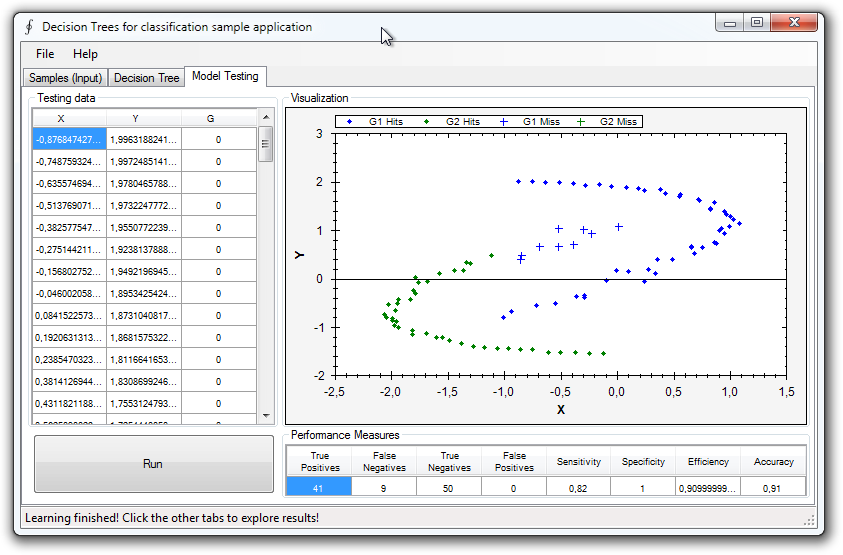The image size is (843, 555).
Task: Select the cell -0,156802752...
Action: pyautogui.click(x=69, y=272)
